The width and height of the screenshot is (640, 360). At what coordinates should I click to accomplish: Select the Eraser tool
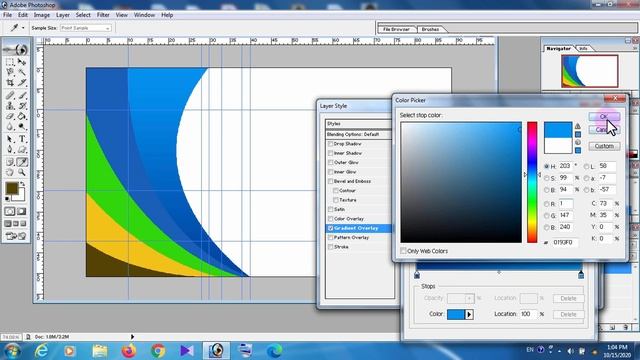10,116
